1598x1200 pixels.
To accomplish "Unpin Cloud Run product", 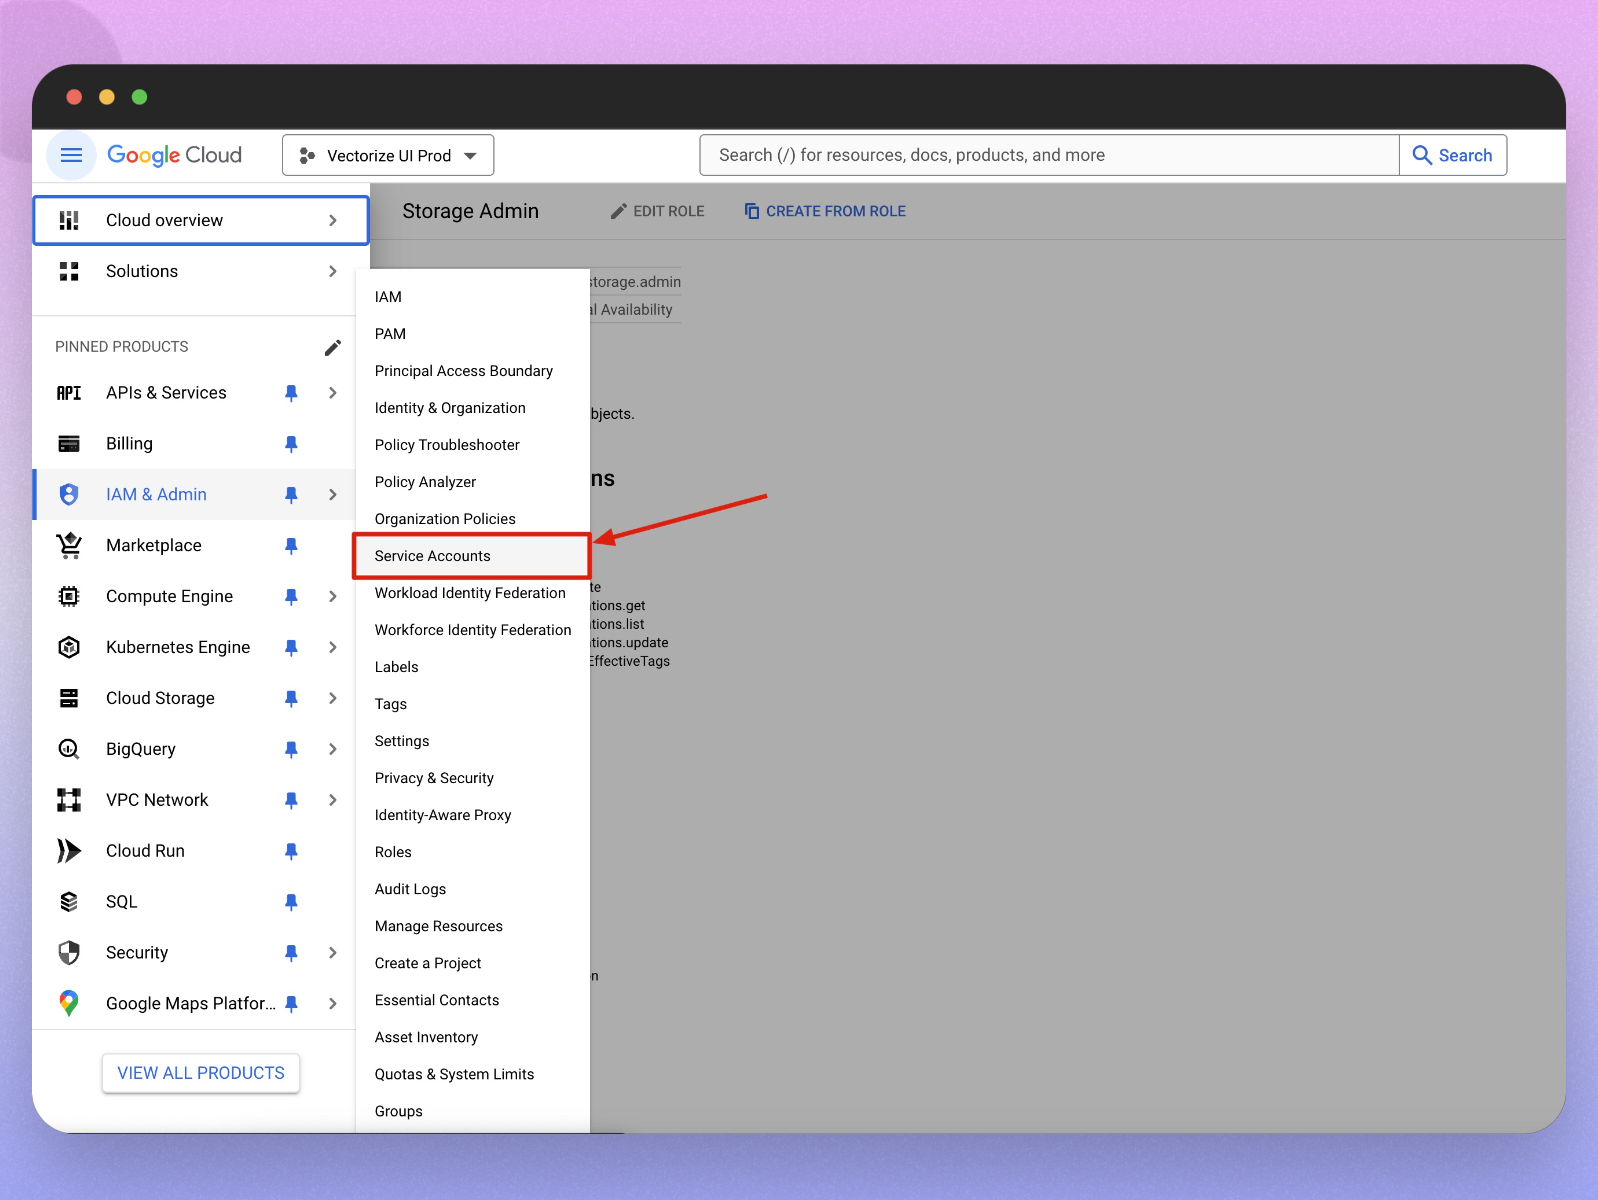I will click(291, 851).
